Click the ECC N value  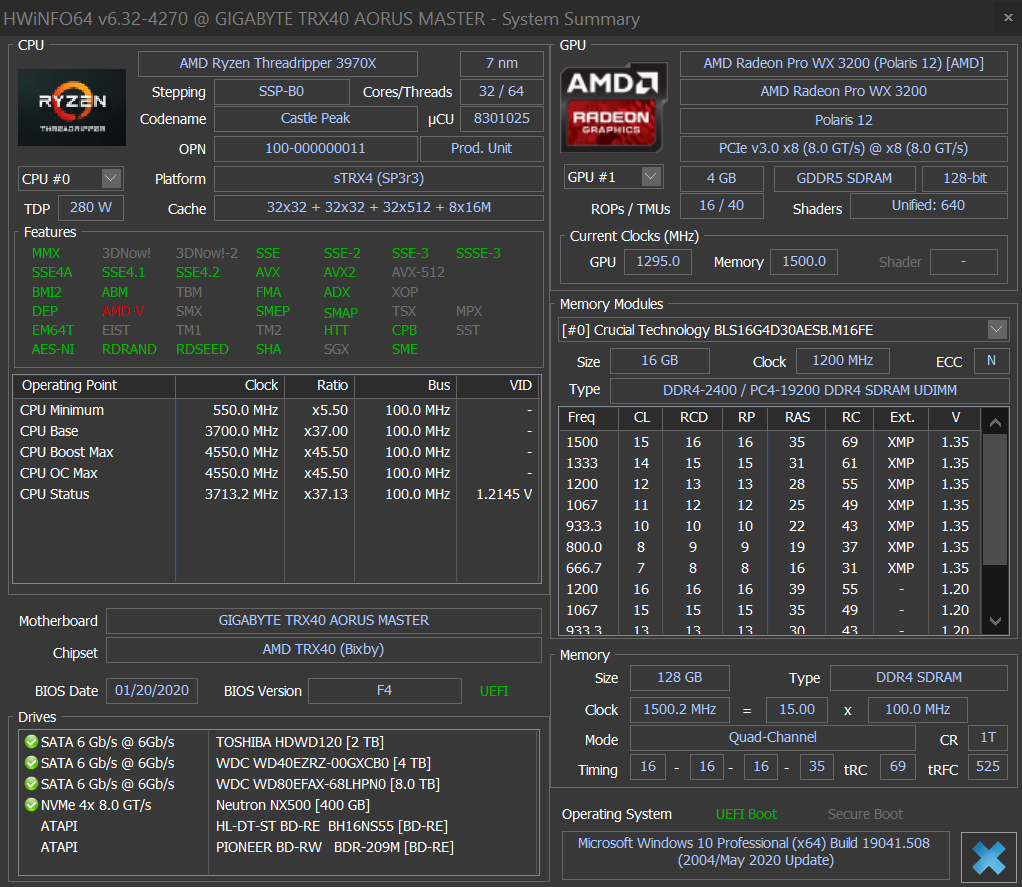pyautogui.click(x=991, y=361)
